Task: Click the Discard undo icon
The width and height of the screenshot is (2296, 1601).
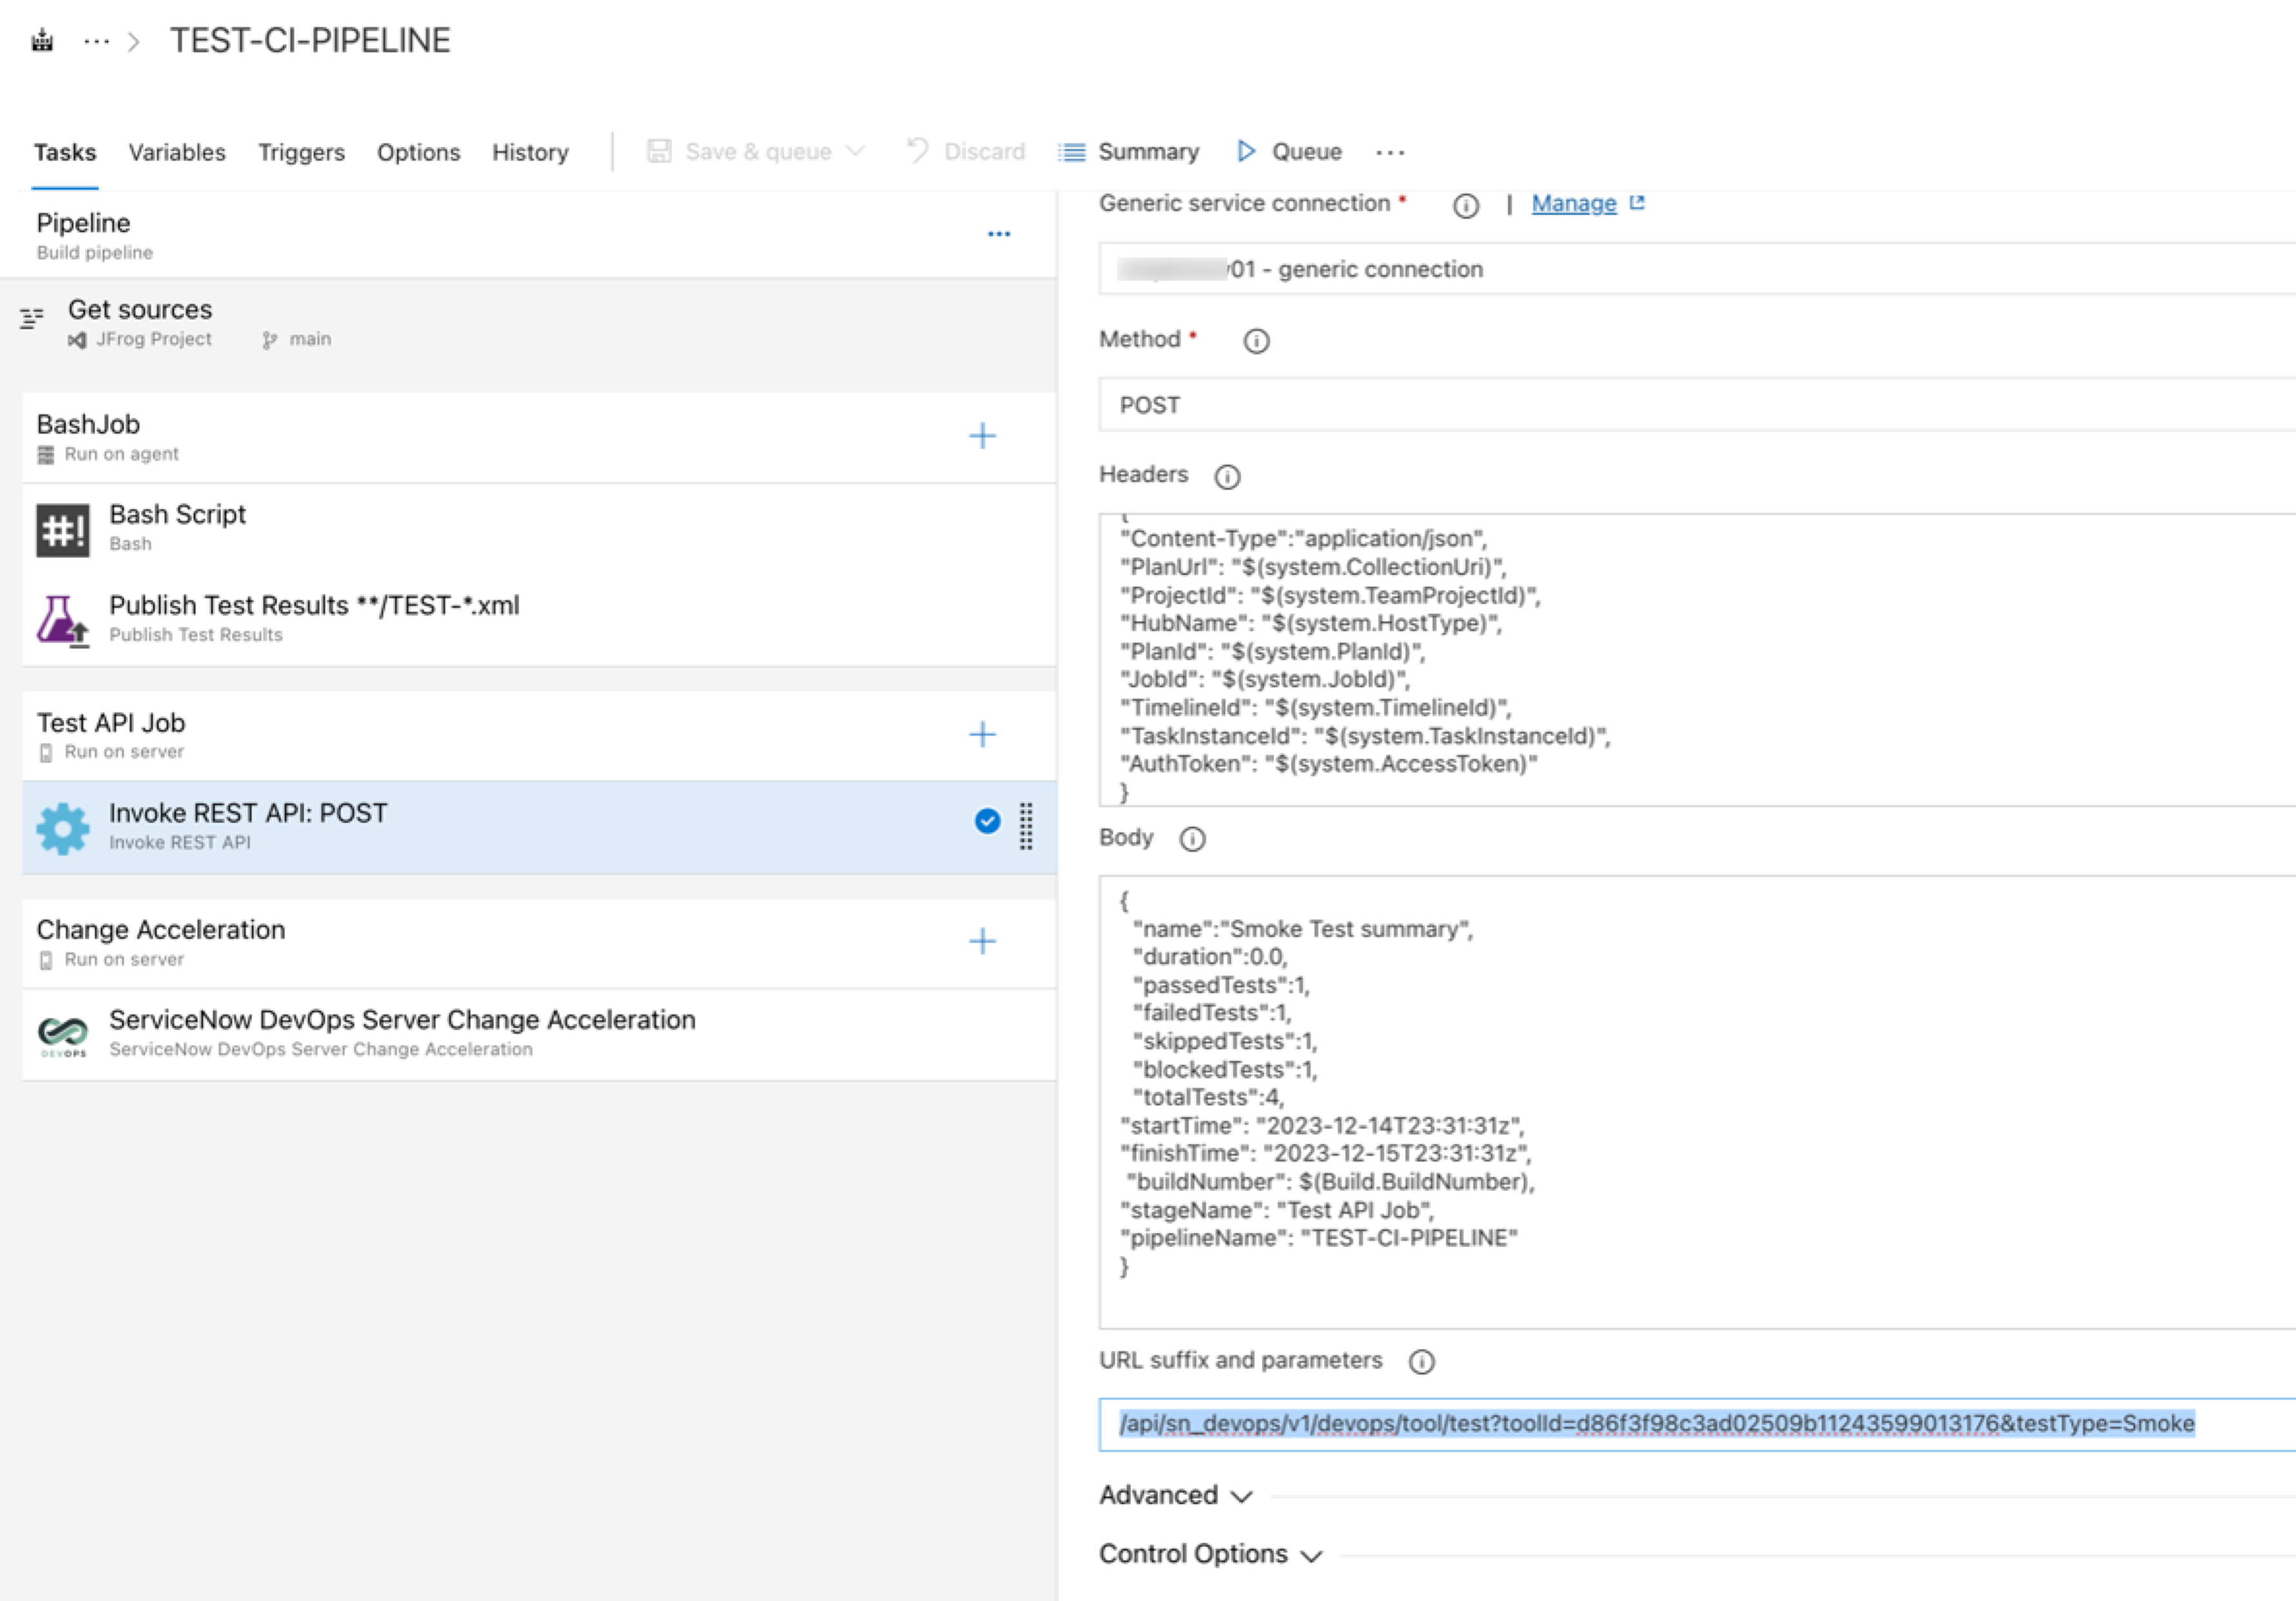Action: (917, 150)
